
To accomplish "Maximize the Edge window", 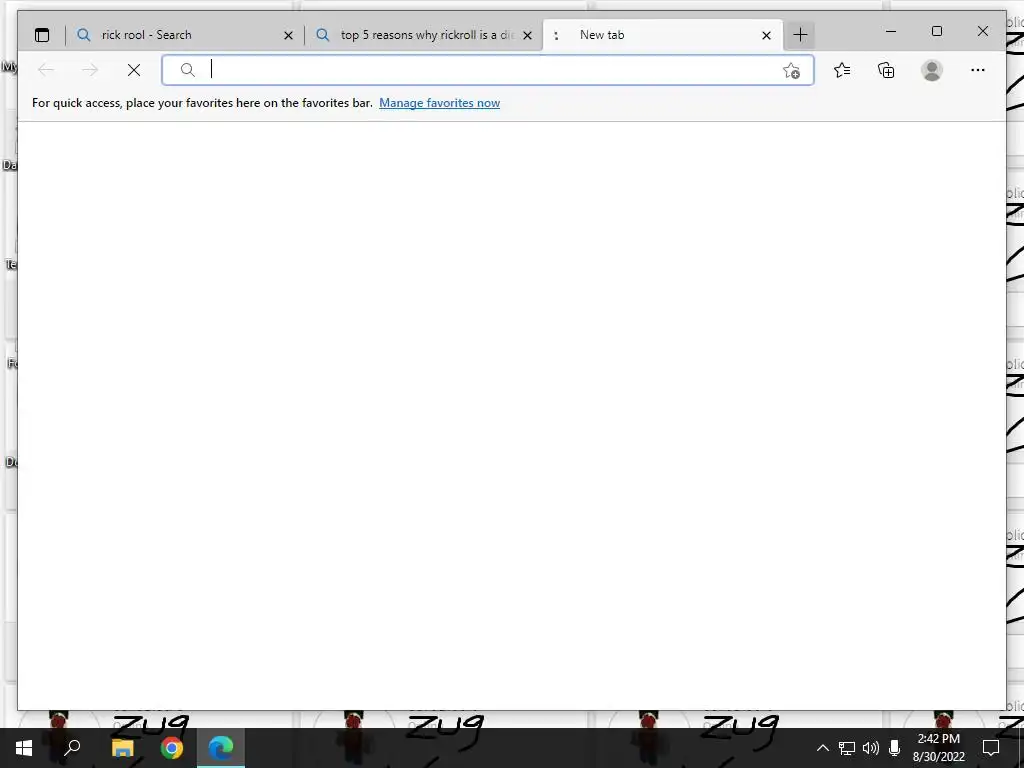I will [x=936, y=31].
